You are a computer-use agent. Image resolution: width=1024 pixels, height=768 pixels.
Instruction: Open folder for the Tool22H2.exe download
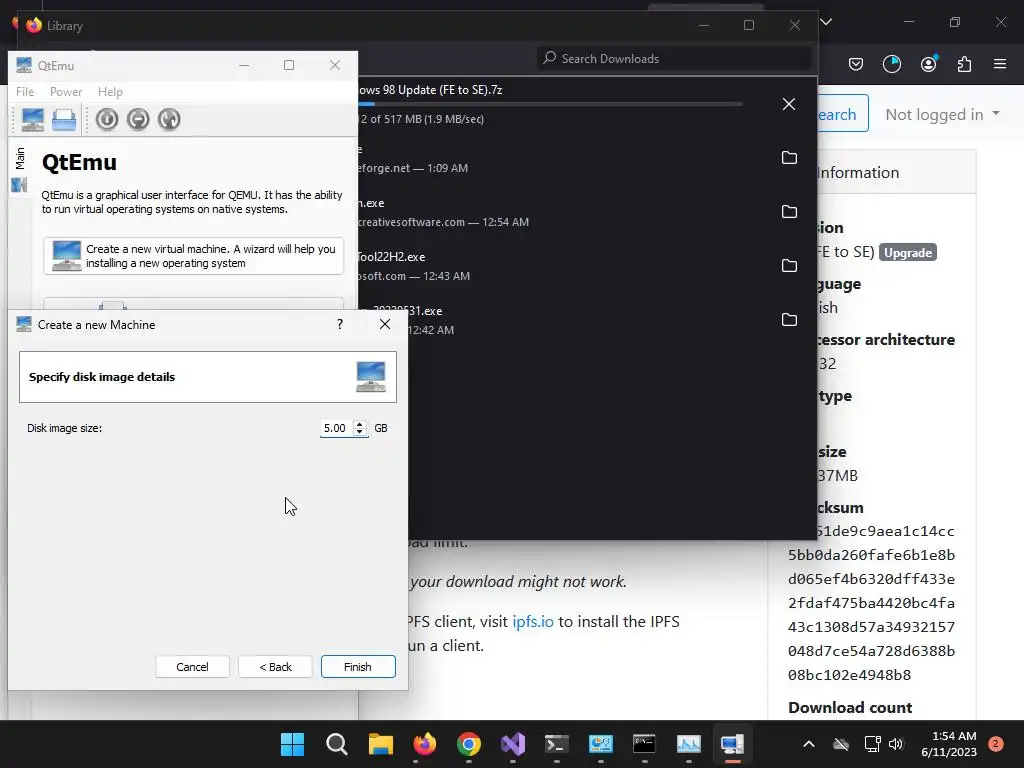click(x=789, y=266)
